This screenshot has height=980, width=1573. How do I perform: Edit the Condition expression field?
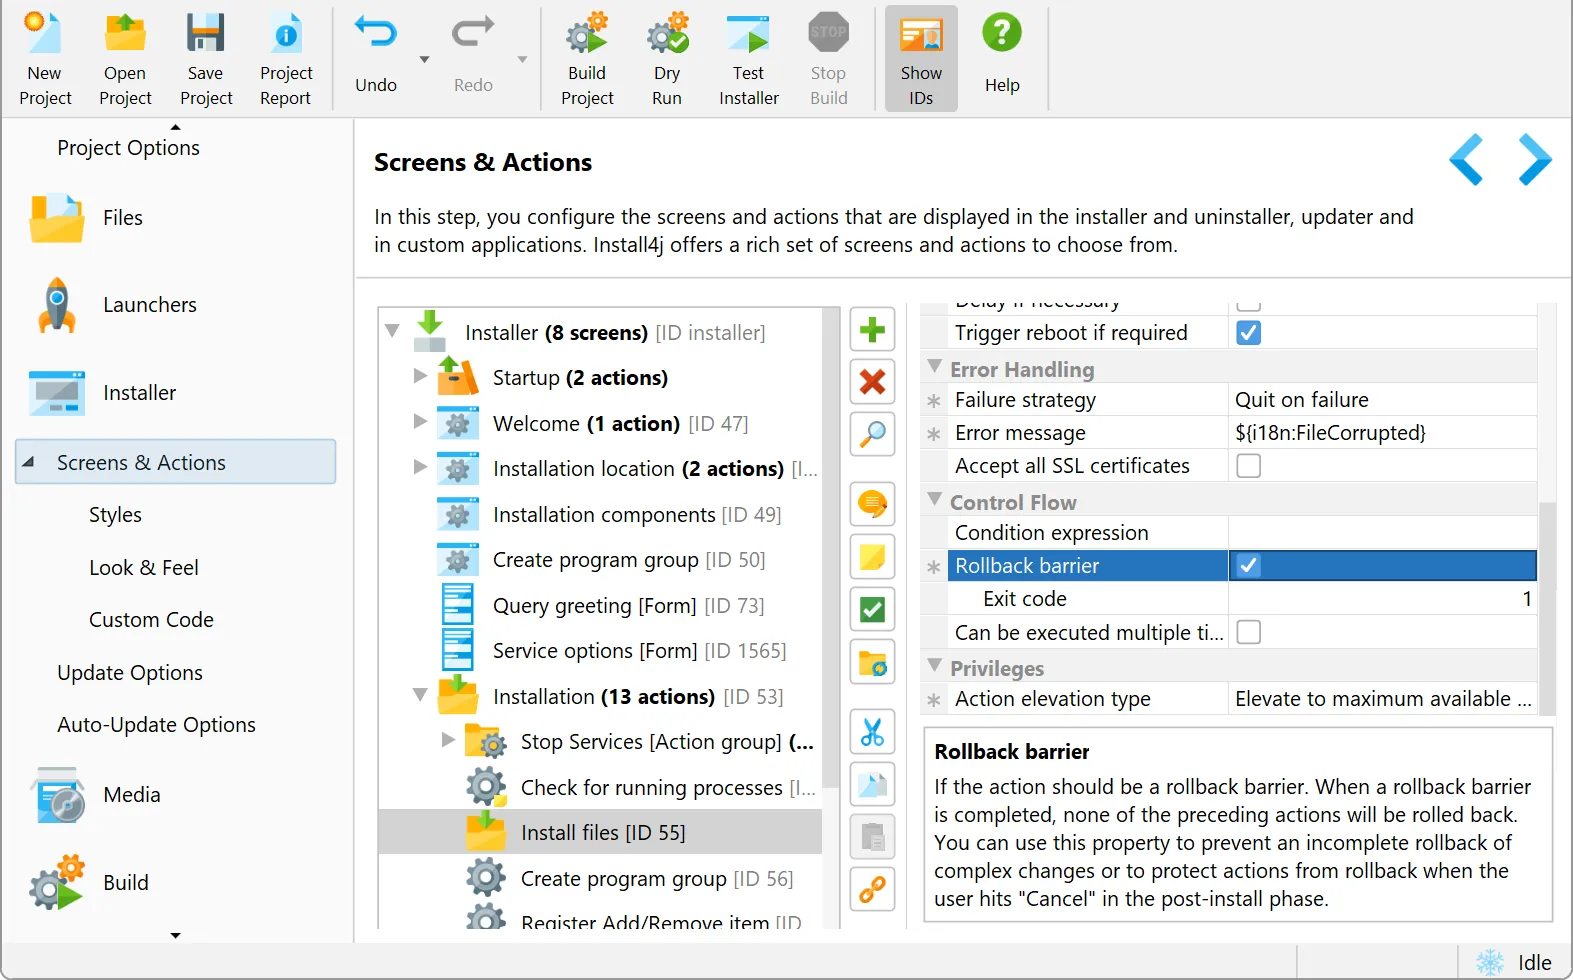point(1382,533)
